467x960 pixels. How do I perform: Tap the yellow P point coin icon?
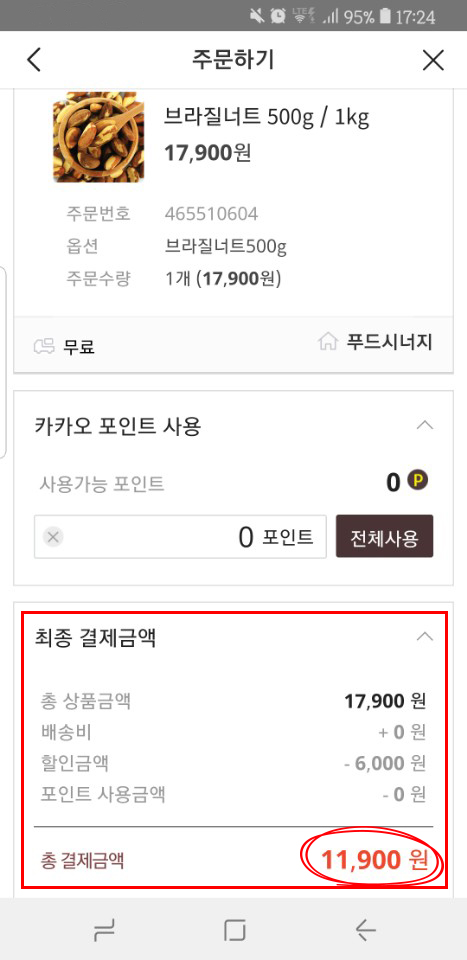(x=418, y=481)
